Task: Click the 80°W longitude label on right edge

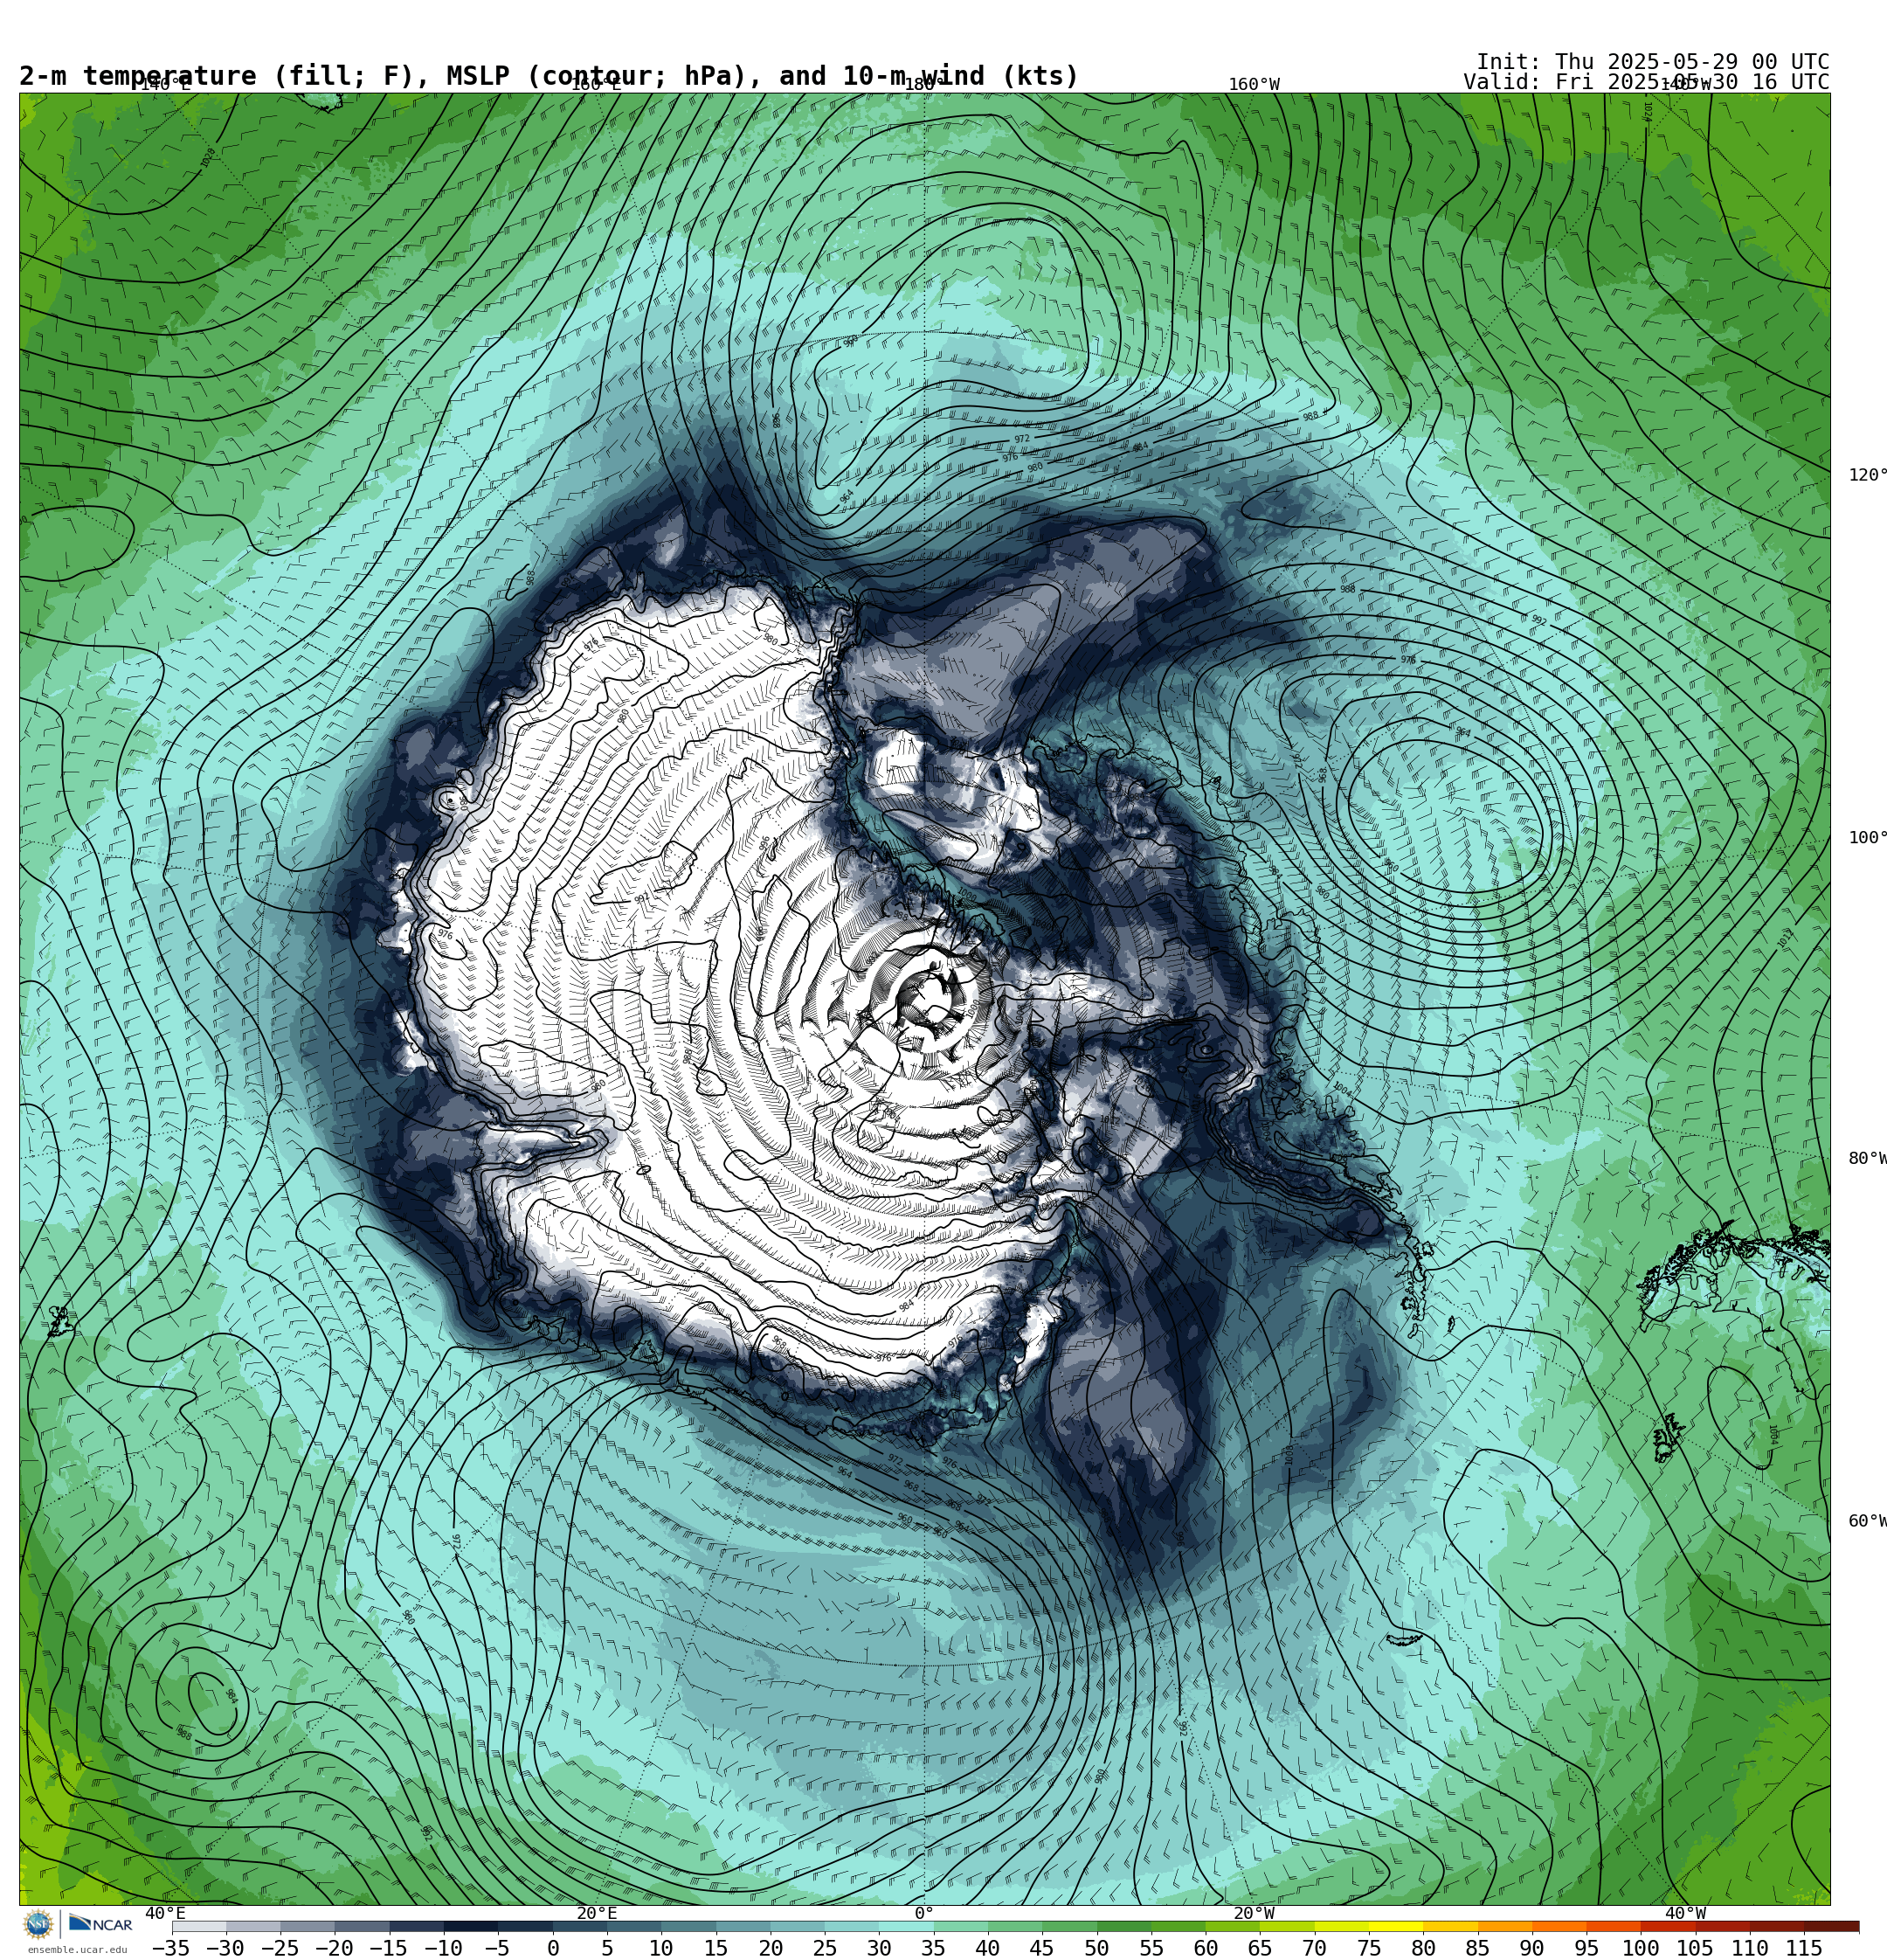Action: click(x=1866, y=1158)
